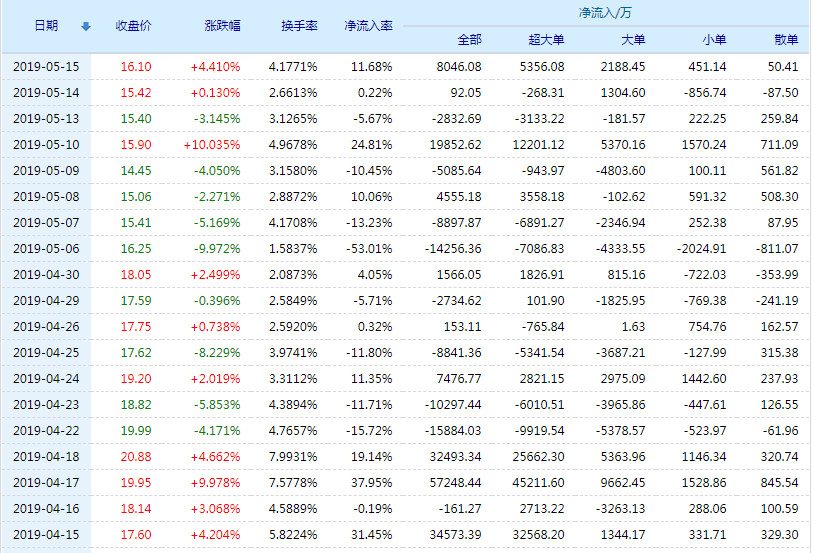
Task: Click the 净流入率 column header
Action: [x=368, y=26]
